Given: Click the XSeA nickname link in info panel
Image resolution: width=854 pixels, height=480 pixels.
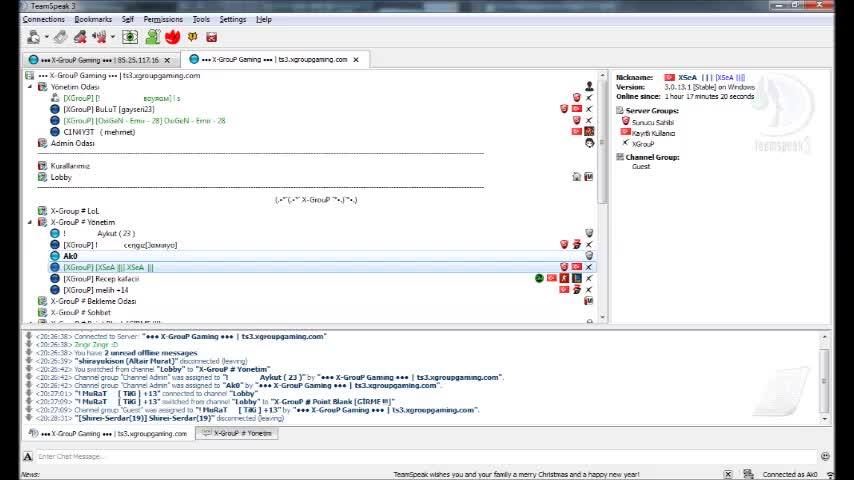Looking at the screenshot, I should point(729,78).
